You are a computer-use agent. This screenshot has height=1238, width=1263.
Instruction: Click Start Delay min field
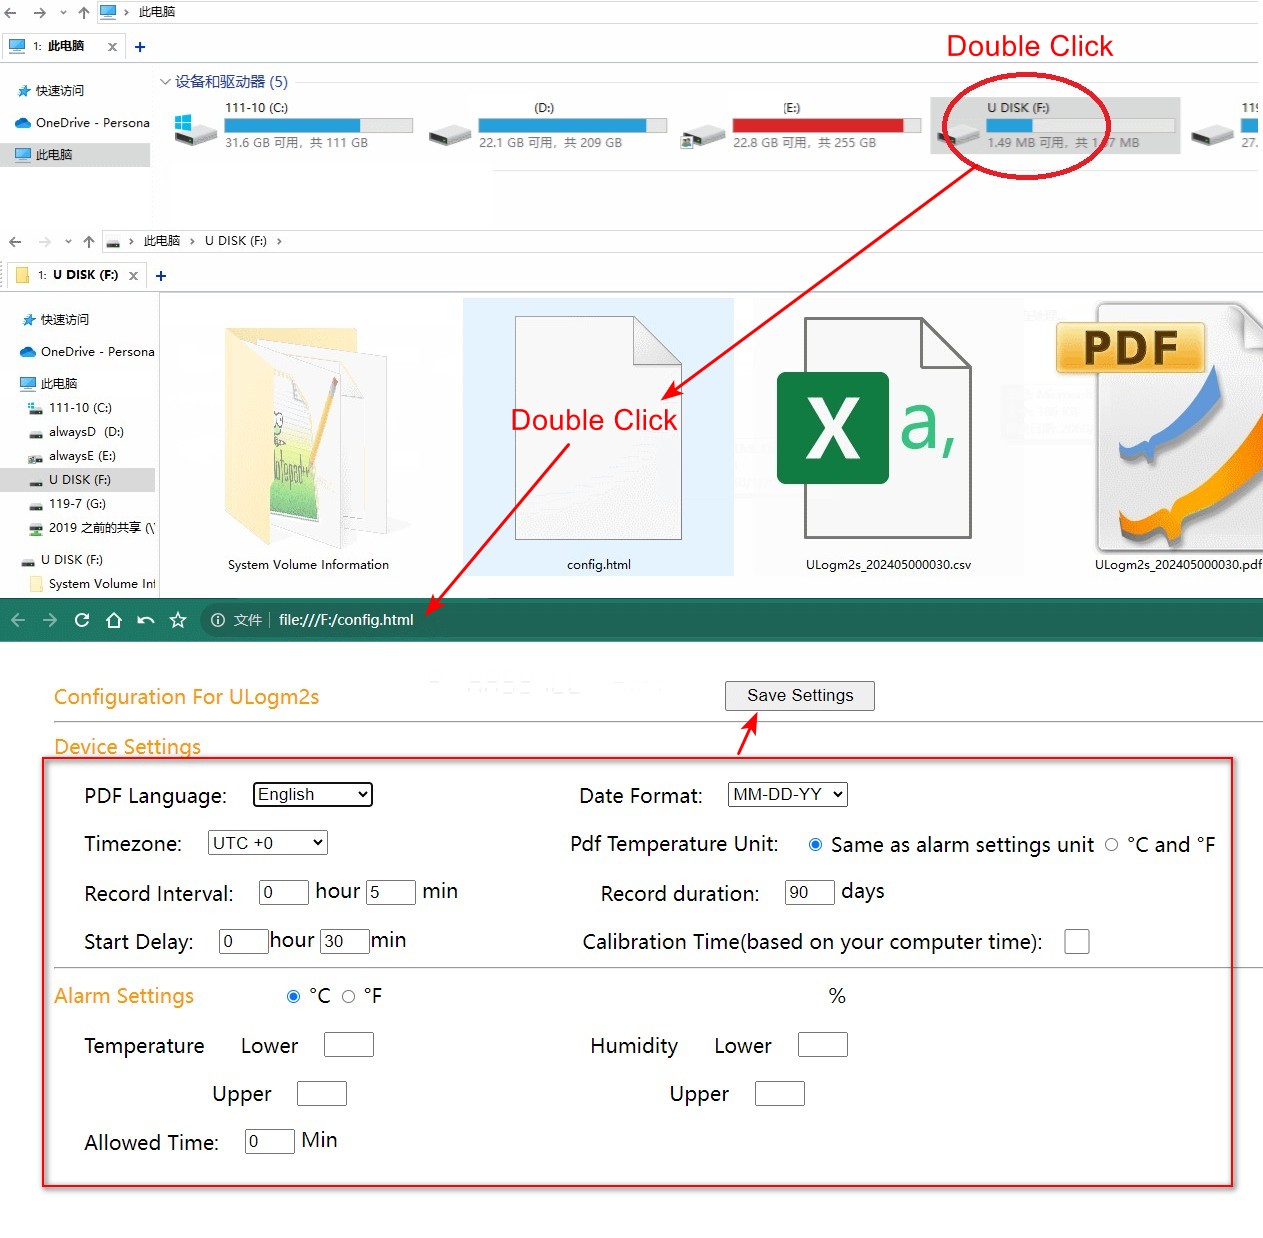pyautogui.click(x=345, y=941)
